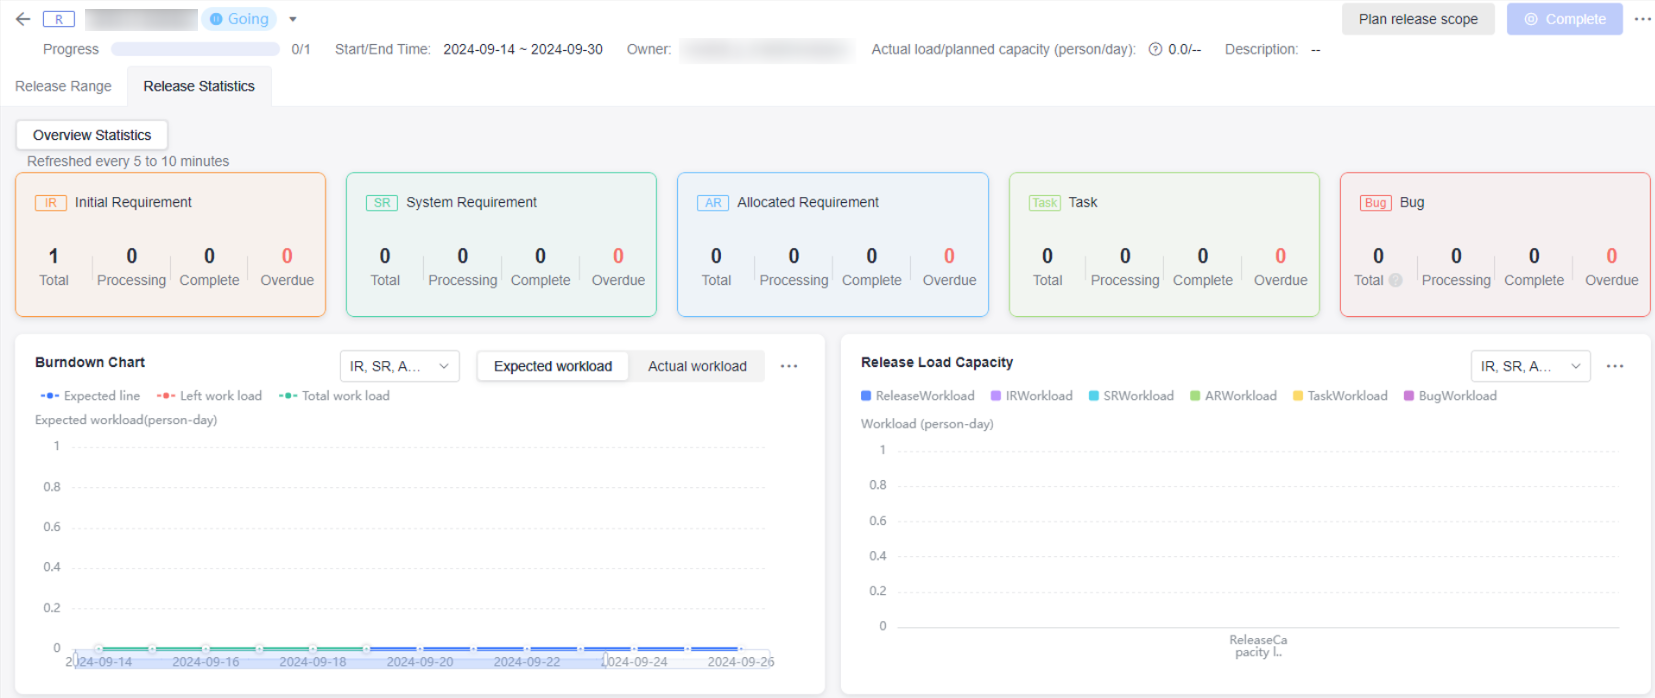Click the info icon next to Bug Total
1655x698 pixels.
pyautogui.click(x=1395, y=281)
